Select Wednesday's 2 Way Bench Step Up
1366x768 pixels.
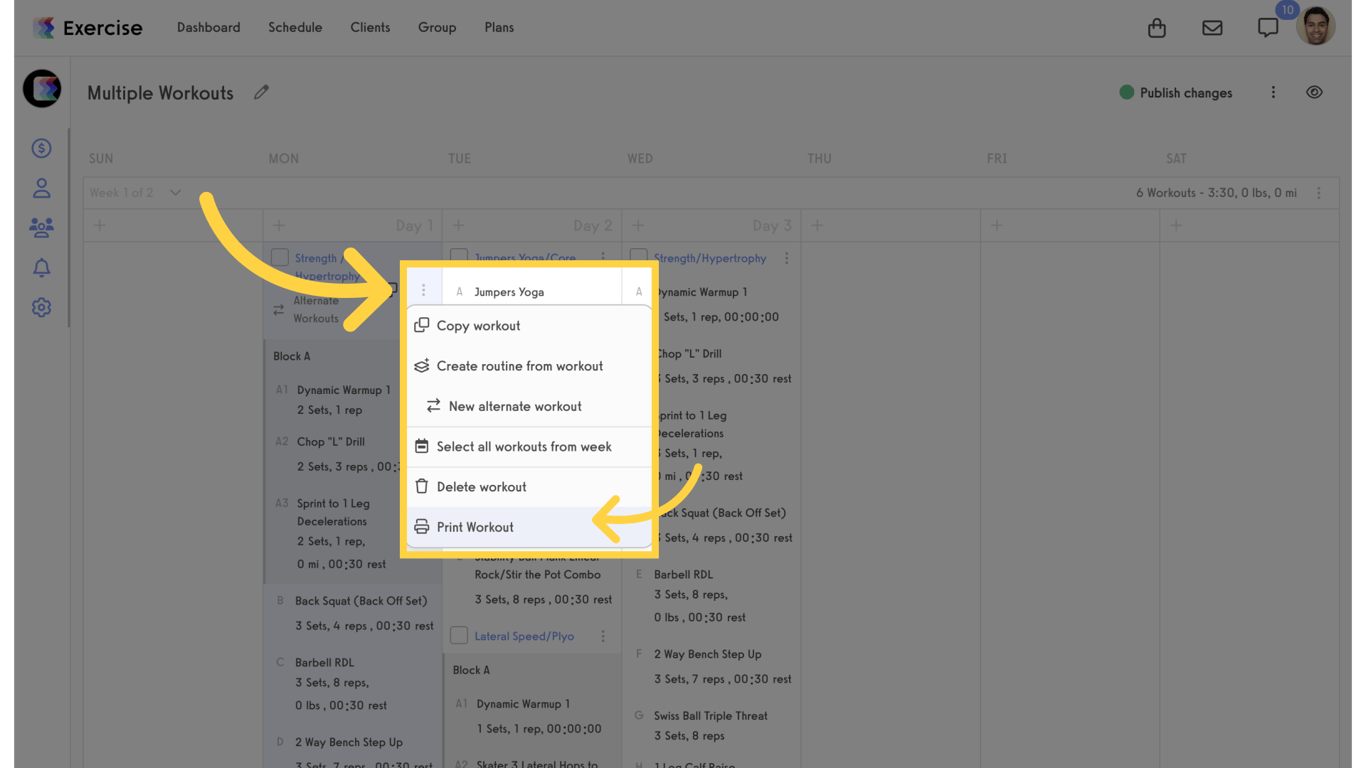click(708, 654)
